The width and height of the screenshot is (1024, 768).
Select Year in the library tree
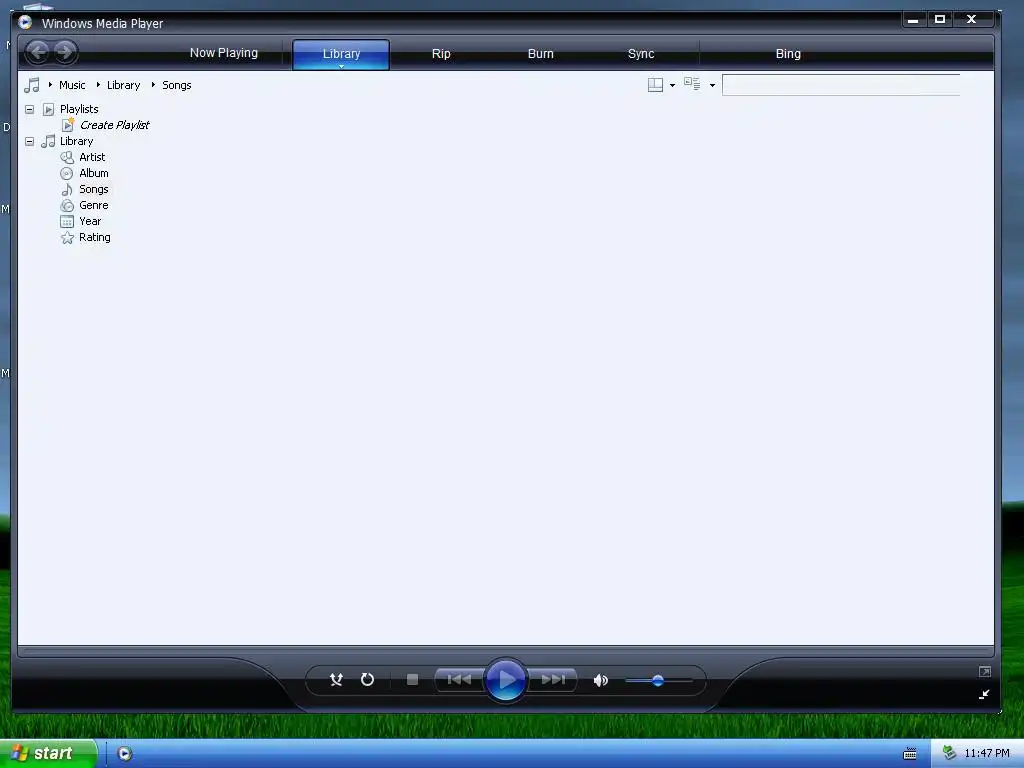point(90,221)
